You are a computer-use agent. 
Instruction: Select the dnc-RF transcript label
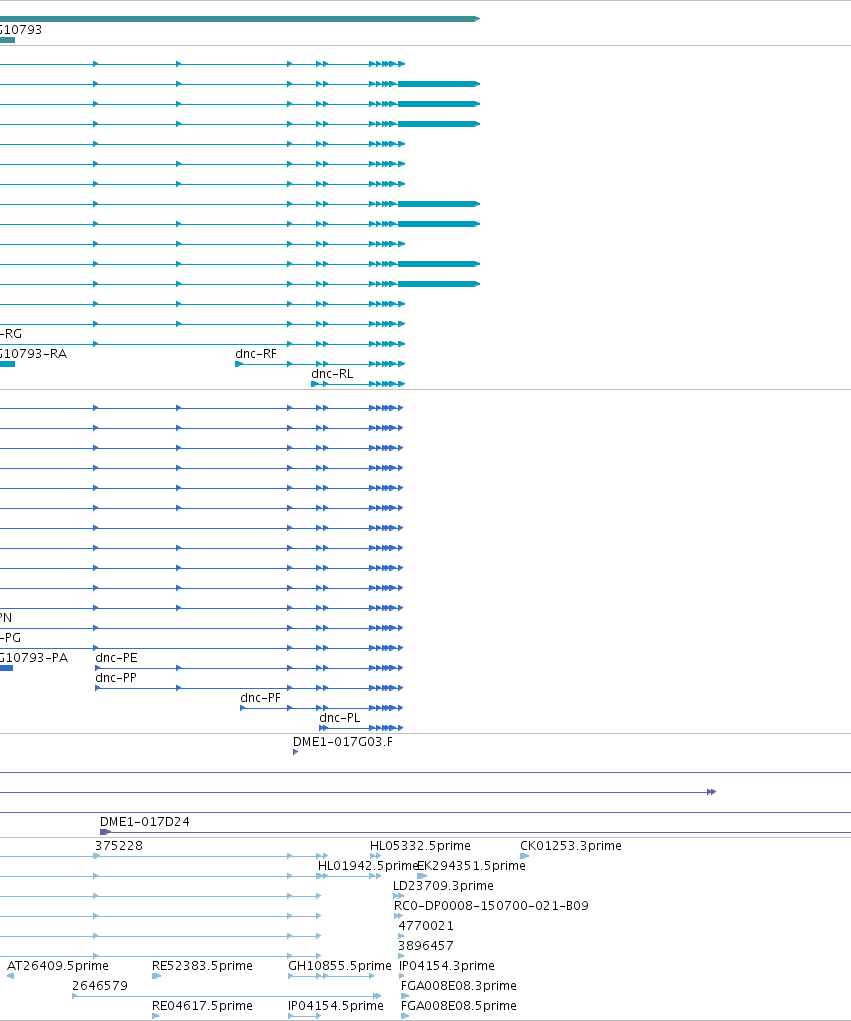coord(256,354)
